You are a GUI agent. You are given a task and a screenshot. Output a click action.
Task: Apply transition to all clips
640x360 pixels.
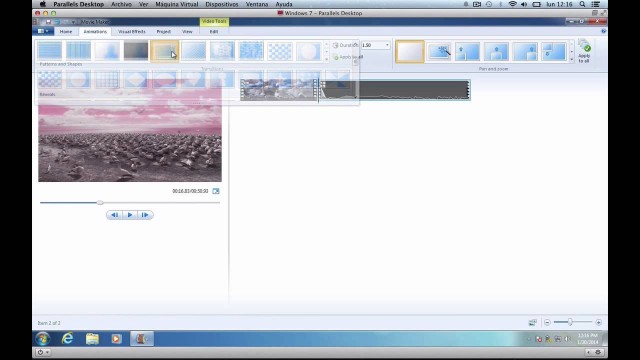click(x=348, y=57)
